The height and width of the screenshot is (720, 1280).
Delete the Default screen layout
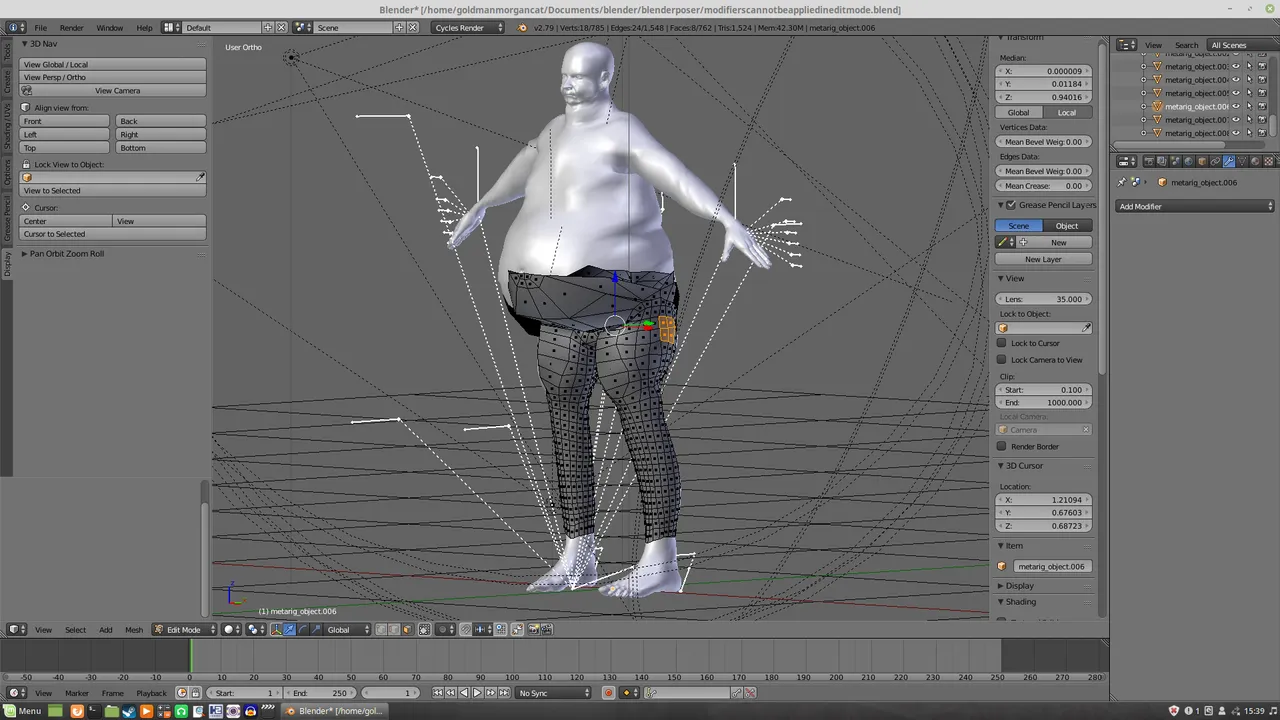pyautogui.click(x=281, y=27)
